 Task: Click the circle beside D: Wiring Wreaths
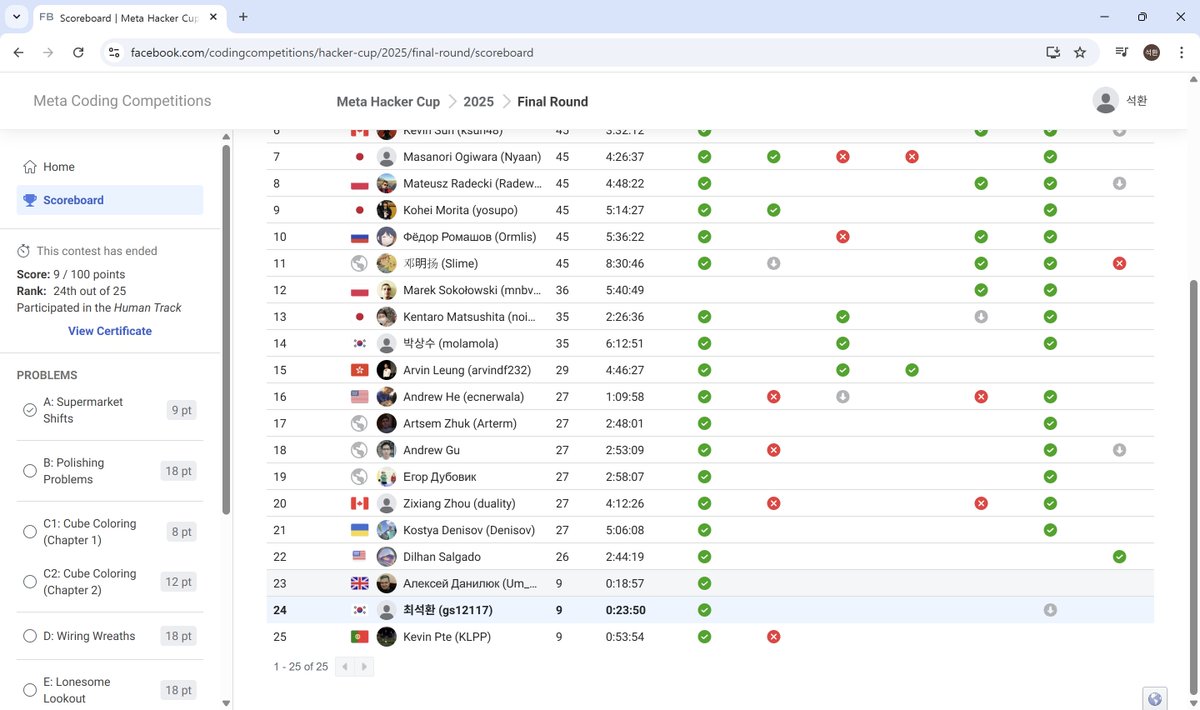pos(30,636)
